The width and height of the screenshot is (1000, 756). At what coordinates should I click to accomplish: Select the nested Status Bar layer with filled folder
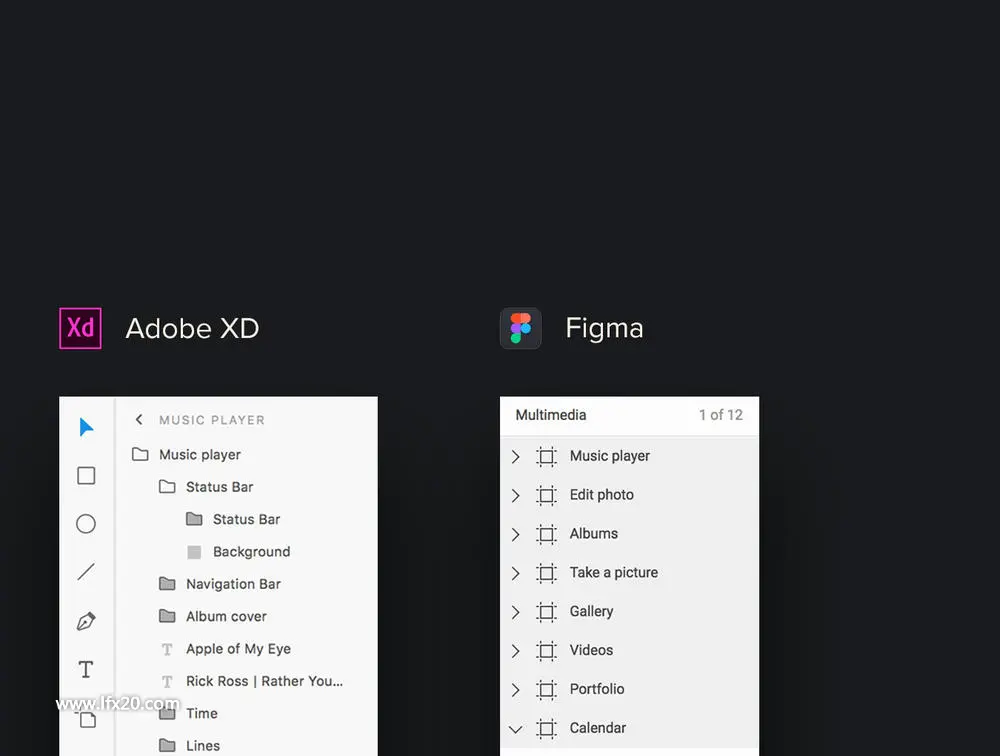tap(246, 519)
